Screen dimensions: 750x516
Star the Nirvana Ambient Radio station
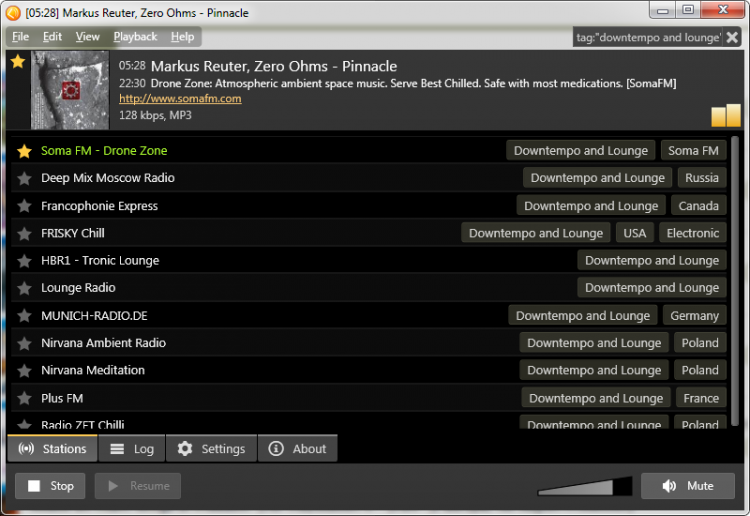24,343
